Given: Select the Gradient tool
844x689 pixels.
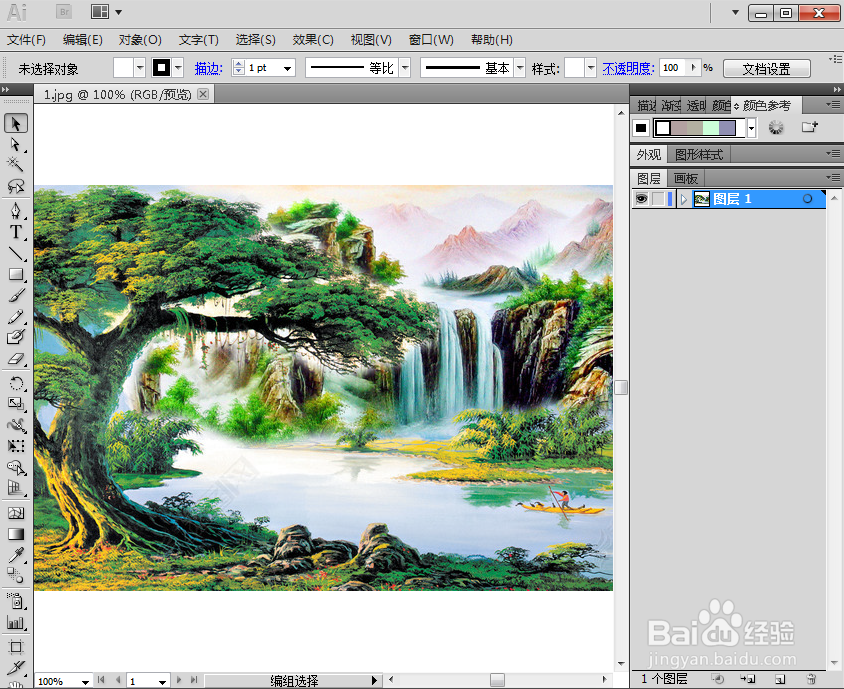Looking at the screenshot, I should tap(16, 534).
